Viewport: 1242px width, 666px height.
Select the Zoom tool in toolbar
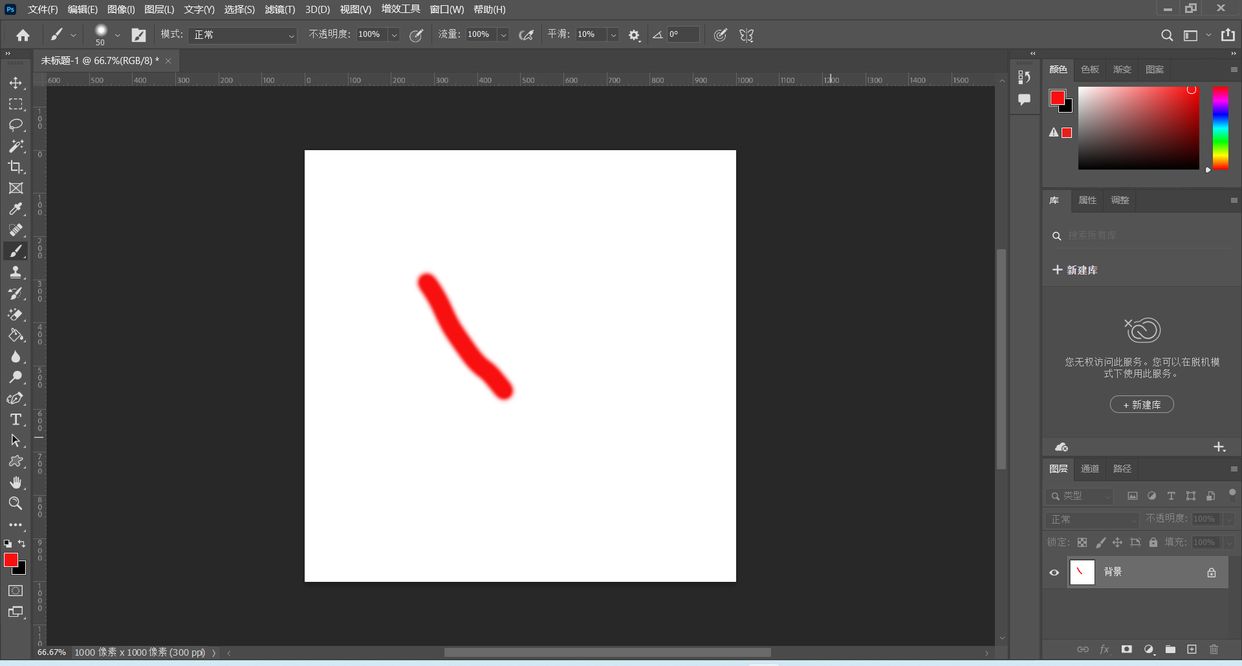pos(16,503)
